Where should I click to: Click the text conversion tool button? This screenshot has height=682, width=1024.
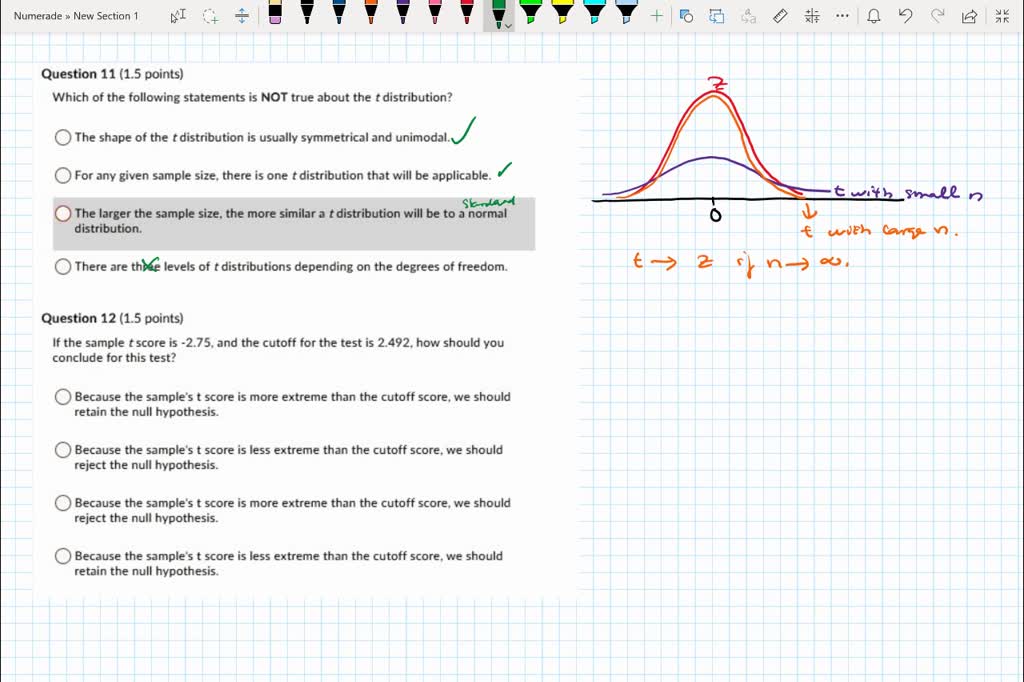[x=748, y=16]
